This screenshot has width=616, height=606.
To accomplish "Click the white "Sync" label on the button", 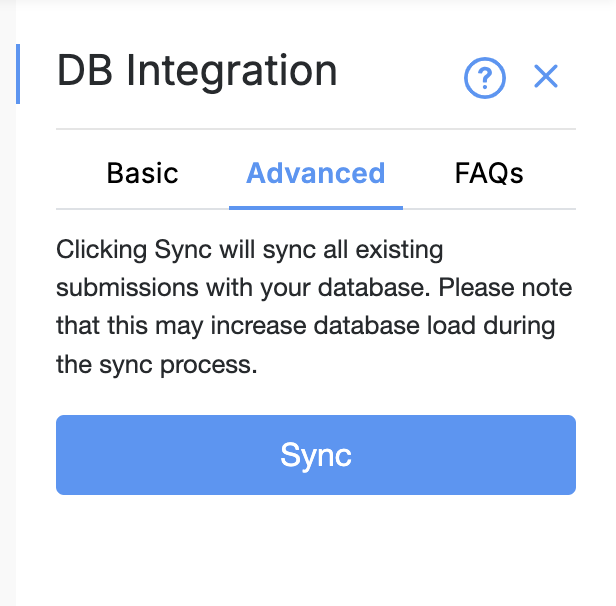I will (x=315, y=455).
